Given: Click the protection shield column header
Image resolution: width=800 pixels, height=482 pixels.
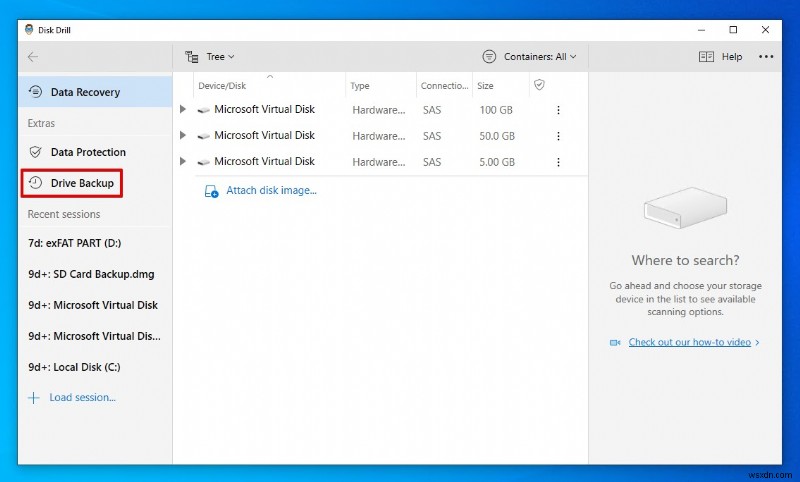Looking at the screenshot, I should (539, 85).
